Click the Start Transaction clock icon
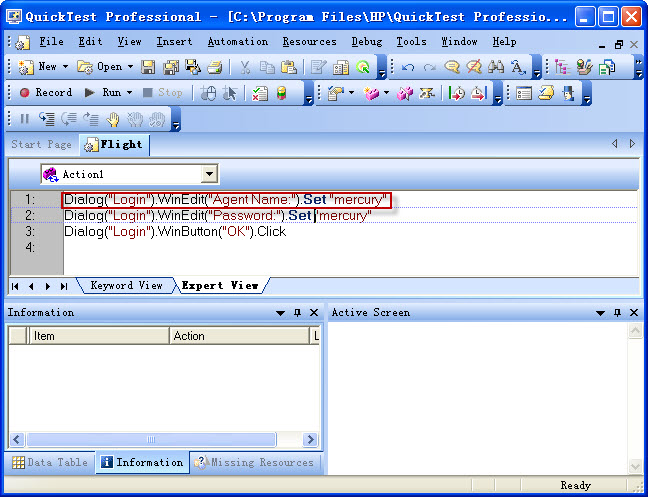This screenshot has width=648, height=497. tap(457, 93)
